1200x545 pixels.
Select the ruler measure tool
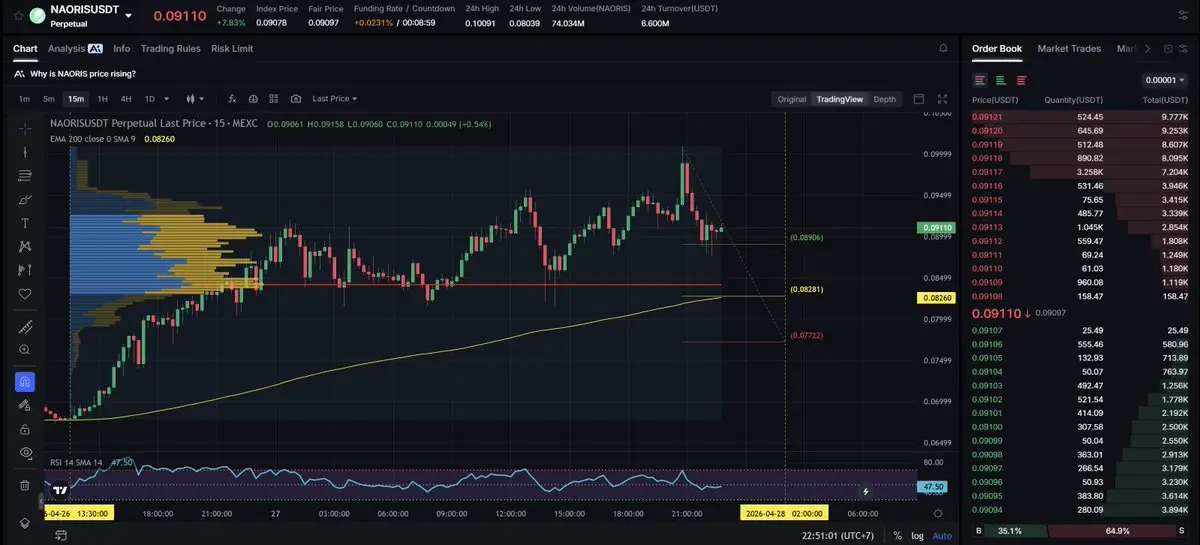[x=25, y=327]
